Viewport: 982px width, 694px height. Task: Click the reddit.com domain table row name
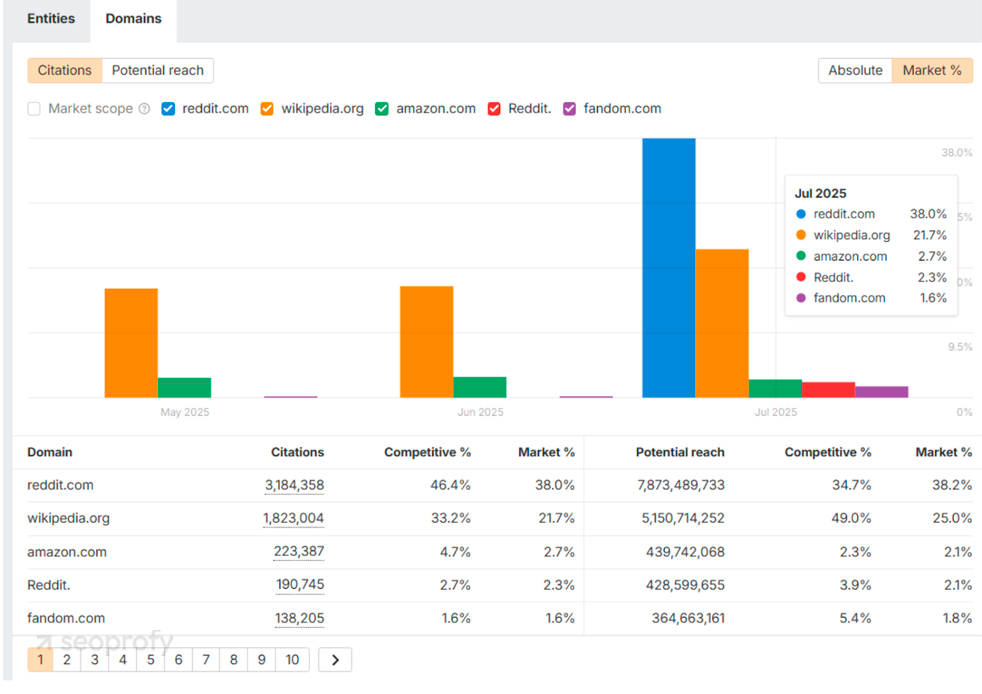click(x=60, y=485)
